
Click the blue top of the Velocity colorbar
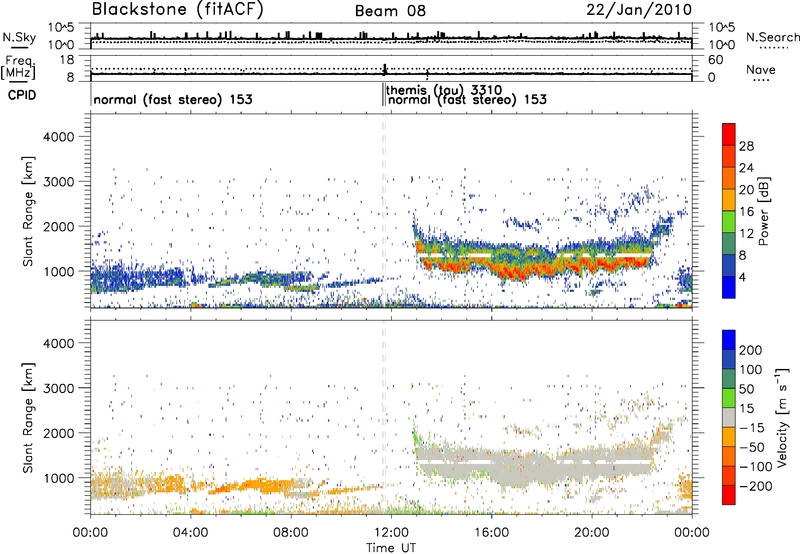729,340
